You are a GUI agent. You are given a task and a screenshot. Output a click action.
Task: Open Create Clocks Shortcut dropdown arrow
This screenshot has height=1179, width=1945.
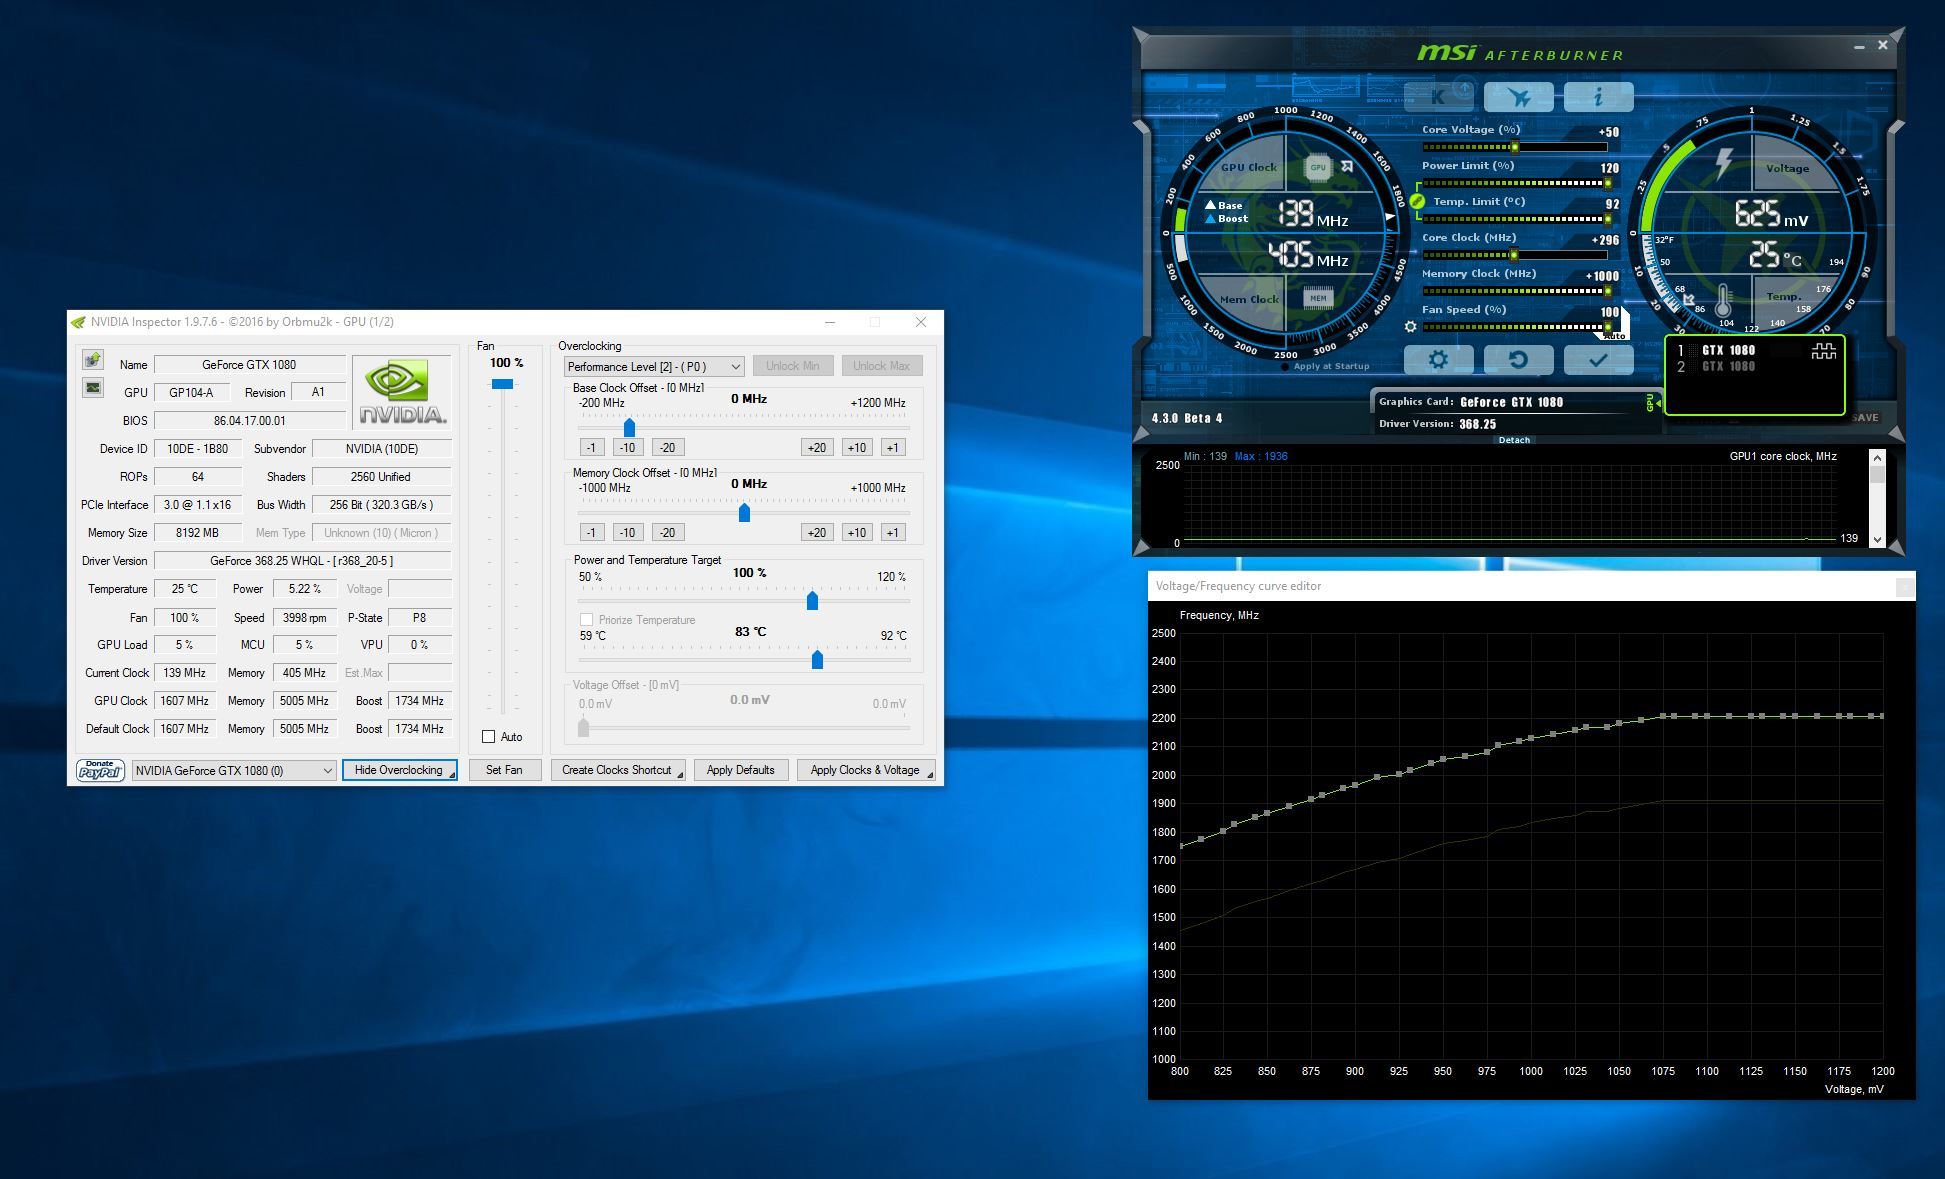680,774
